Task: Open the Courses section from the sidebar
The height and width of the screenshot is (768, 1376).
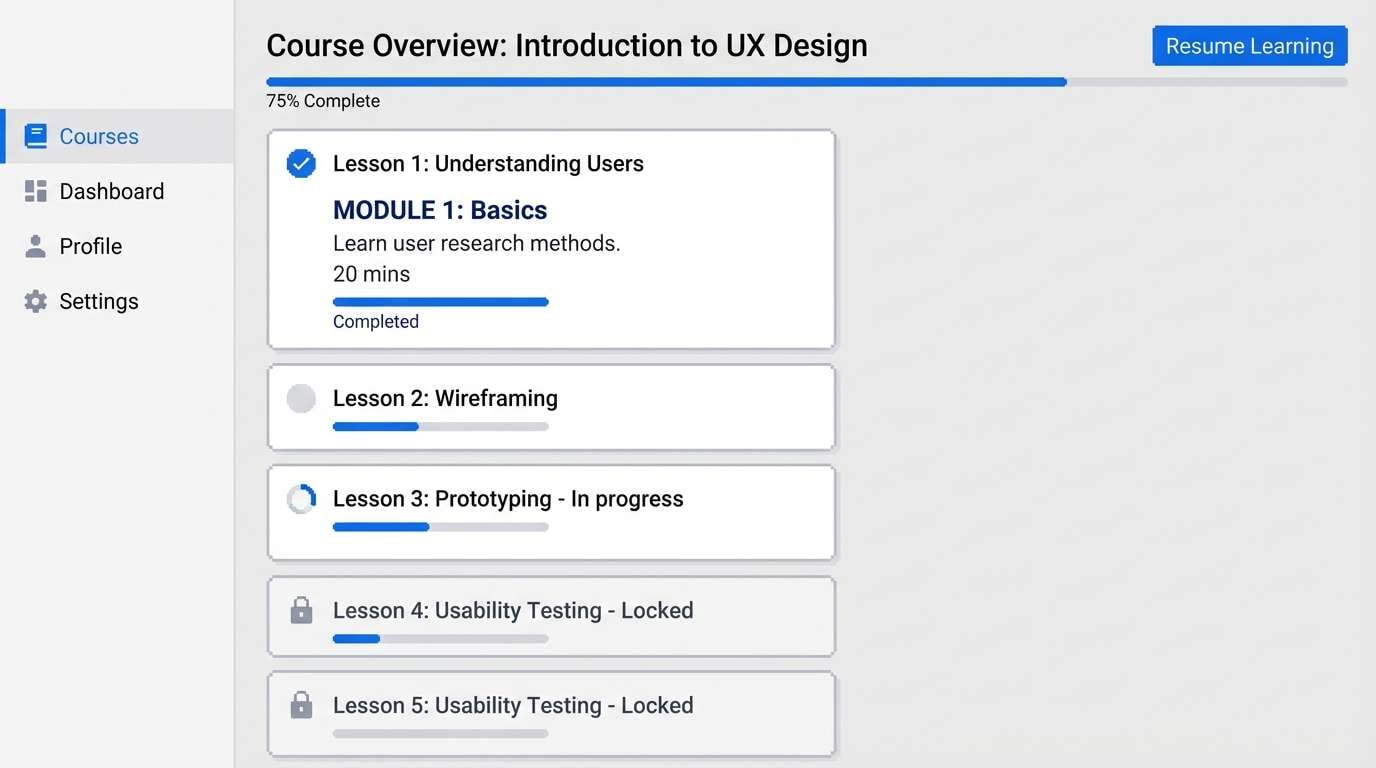Action: click(98, 136)
